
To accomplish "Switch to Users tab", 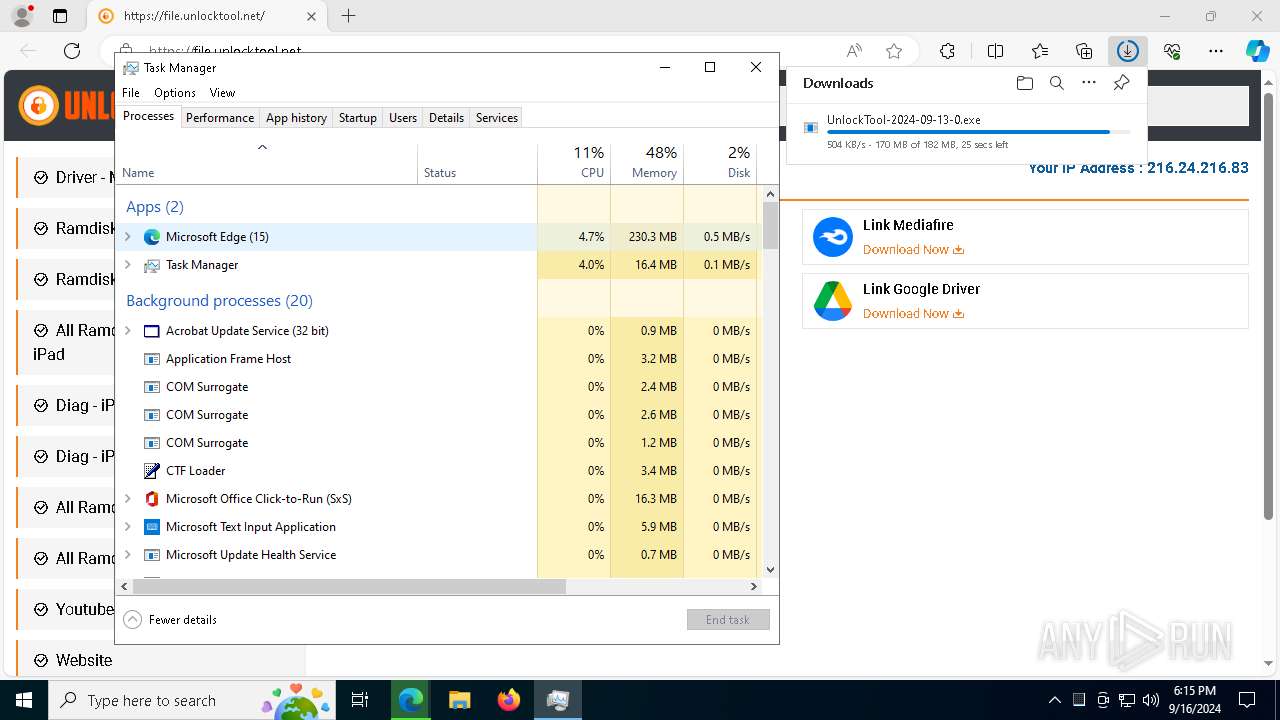I will 403,118.
